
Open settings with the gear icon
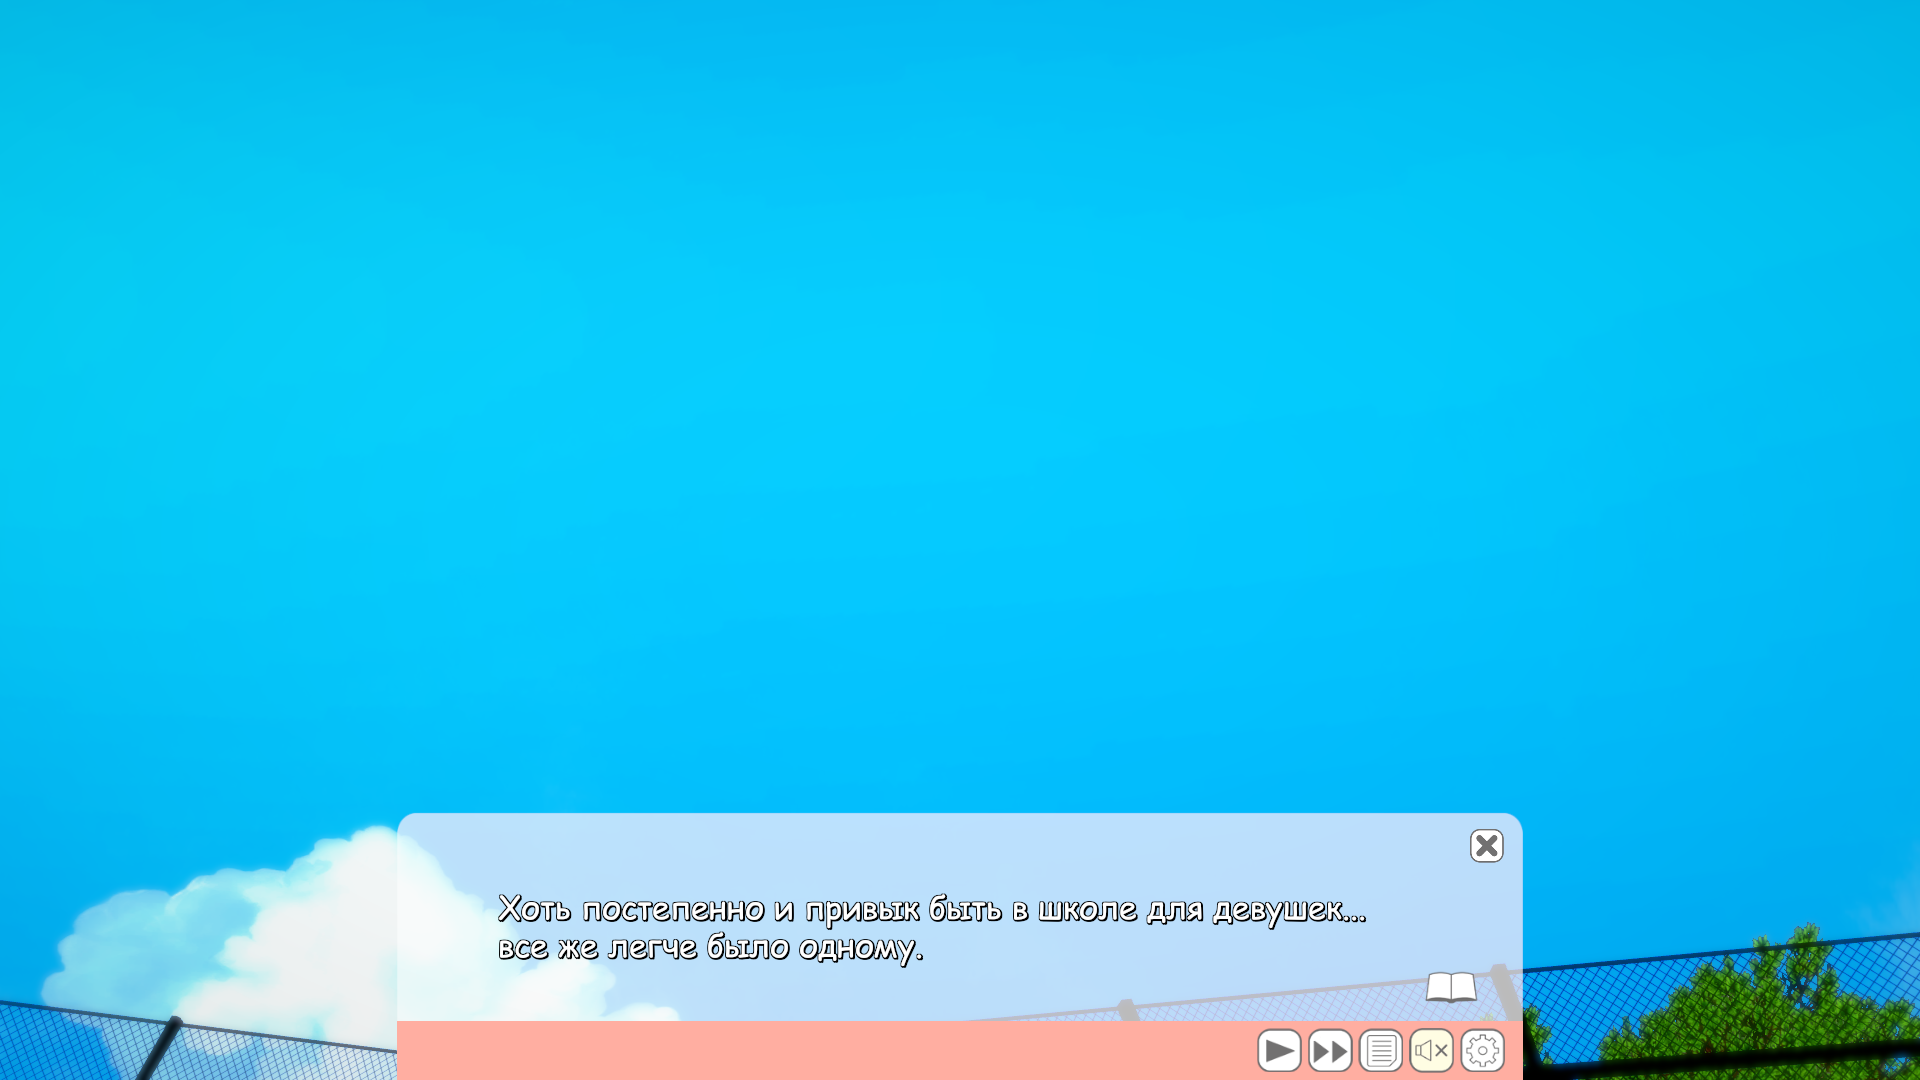tap(1483, 1051)
